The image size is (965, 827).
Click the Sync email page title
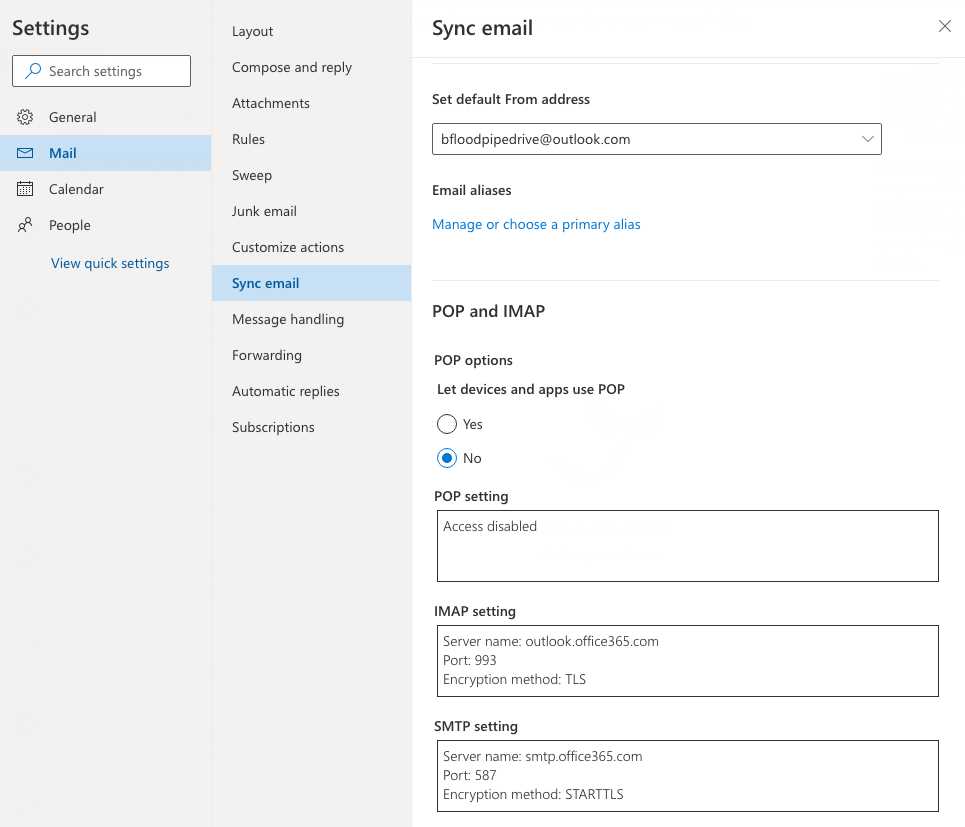tap(482, 28)
